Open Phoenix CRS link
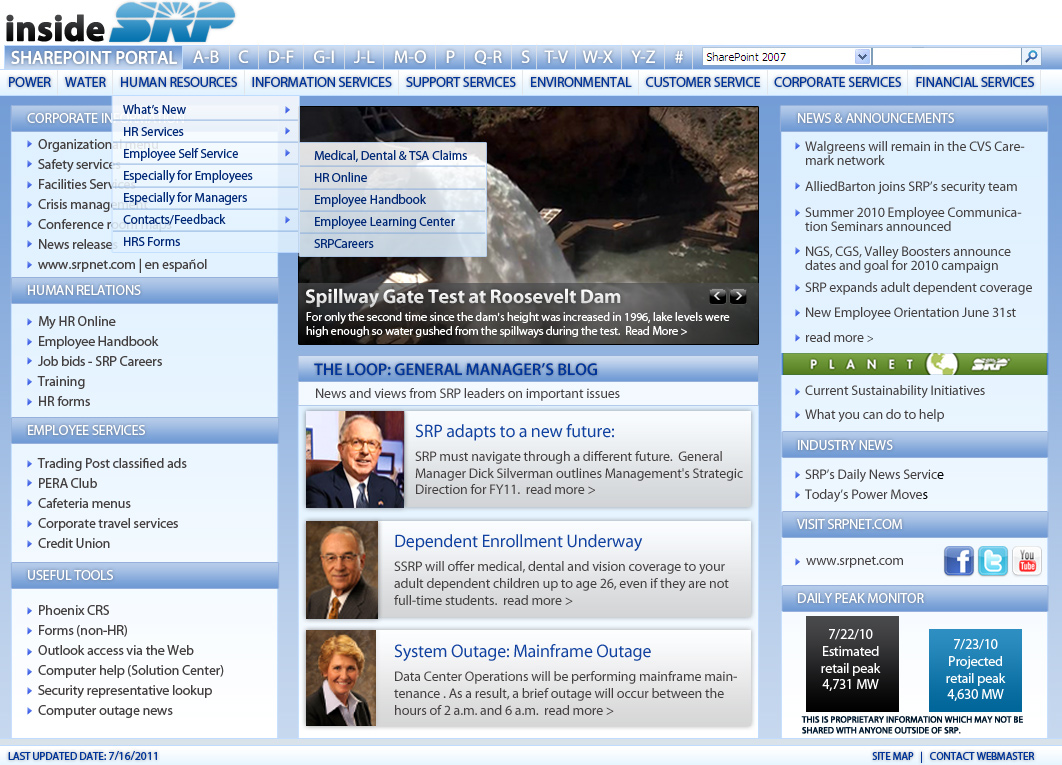Image resolution: width=1062 pixels, height=765 pixels. coord(73,611)
